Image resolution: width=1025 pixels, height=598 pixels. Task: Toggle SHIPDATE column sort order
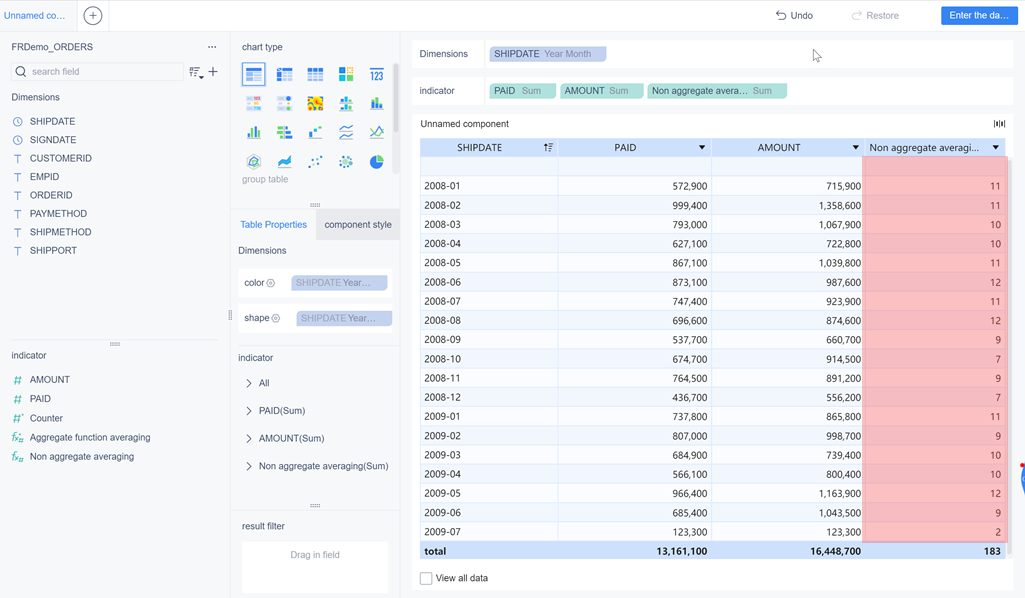[548, 148]
